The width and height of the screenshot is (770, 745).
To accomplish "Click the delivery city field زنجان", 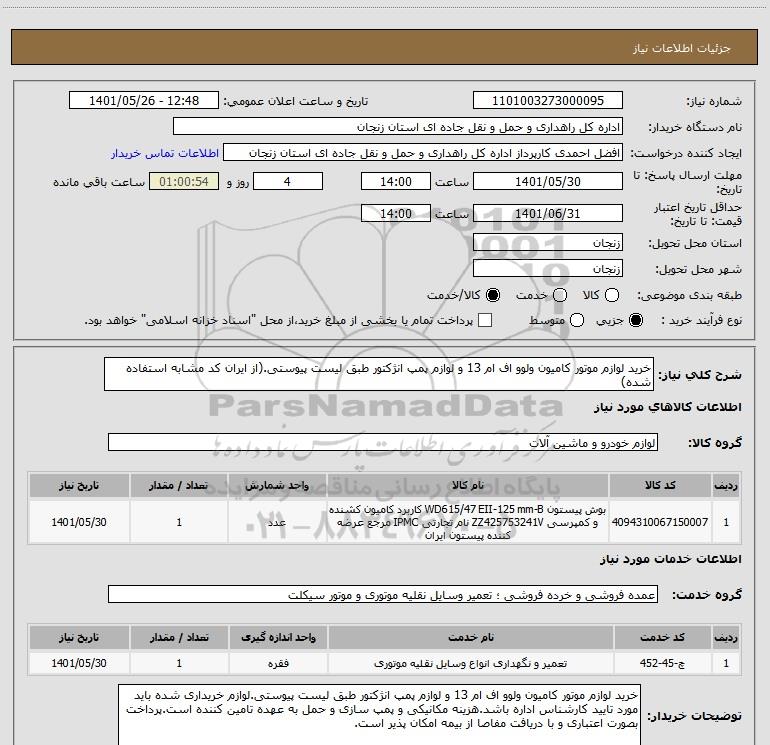I will tap(548, 269).
